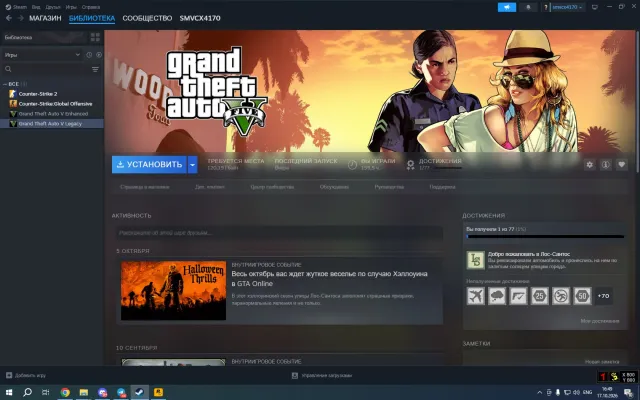Screen dimensions: 640x400
Task: Open the store page link
Action: [144, 187]
